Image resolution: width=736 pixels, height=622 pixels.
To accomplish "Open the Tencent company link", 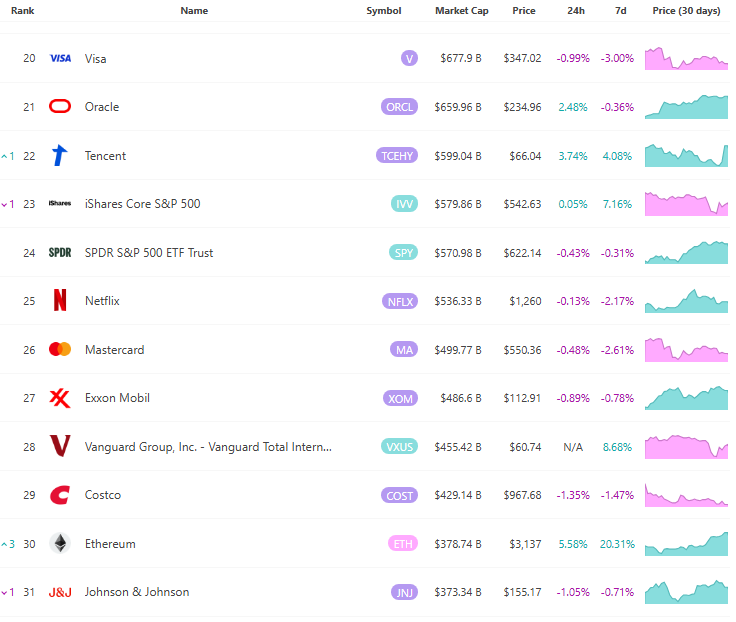I will coord(105,156).
